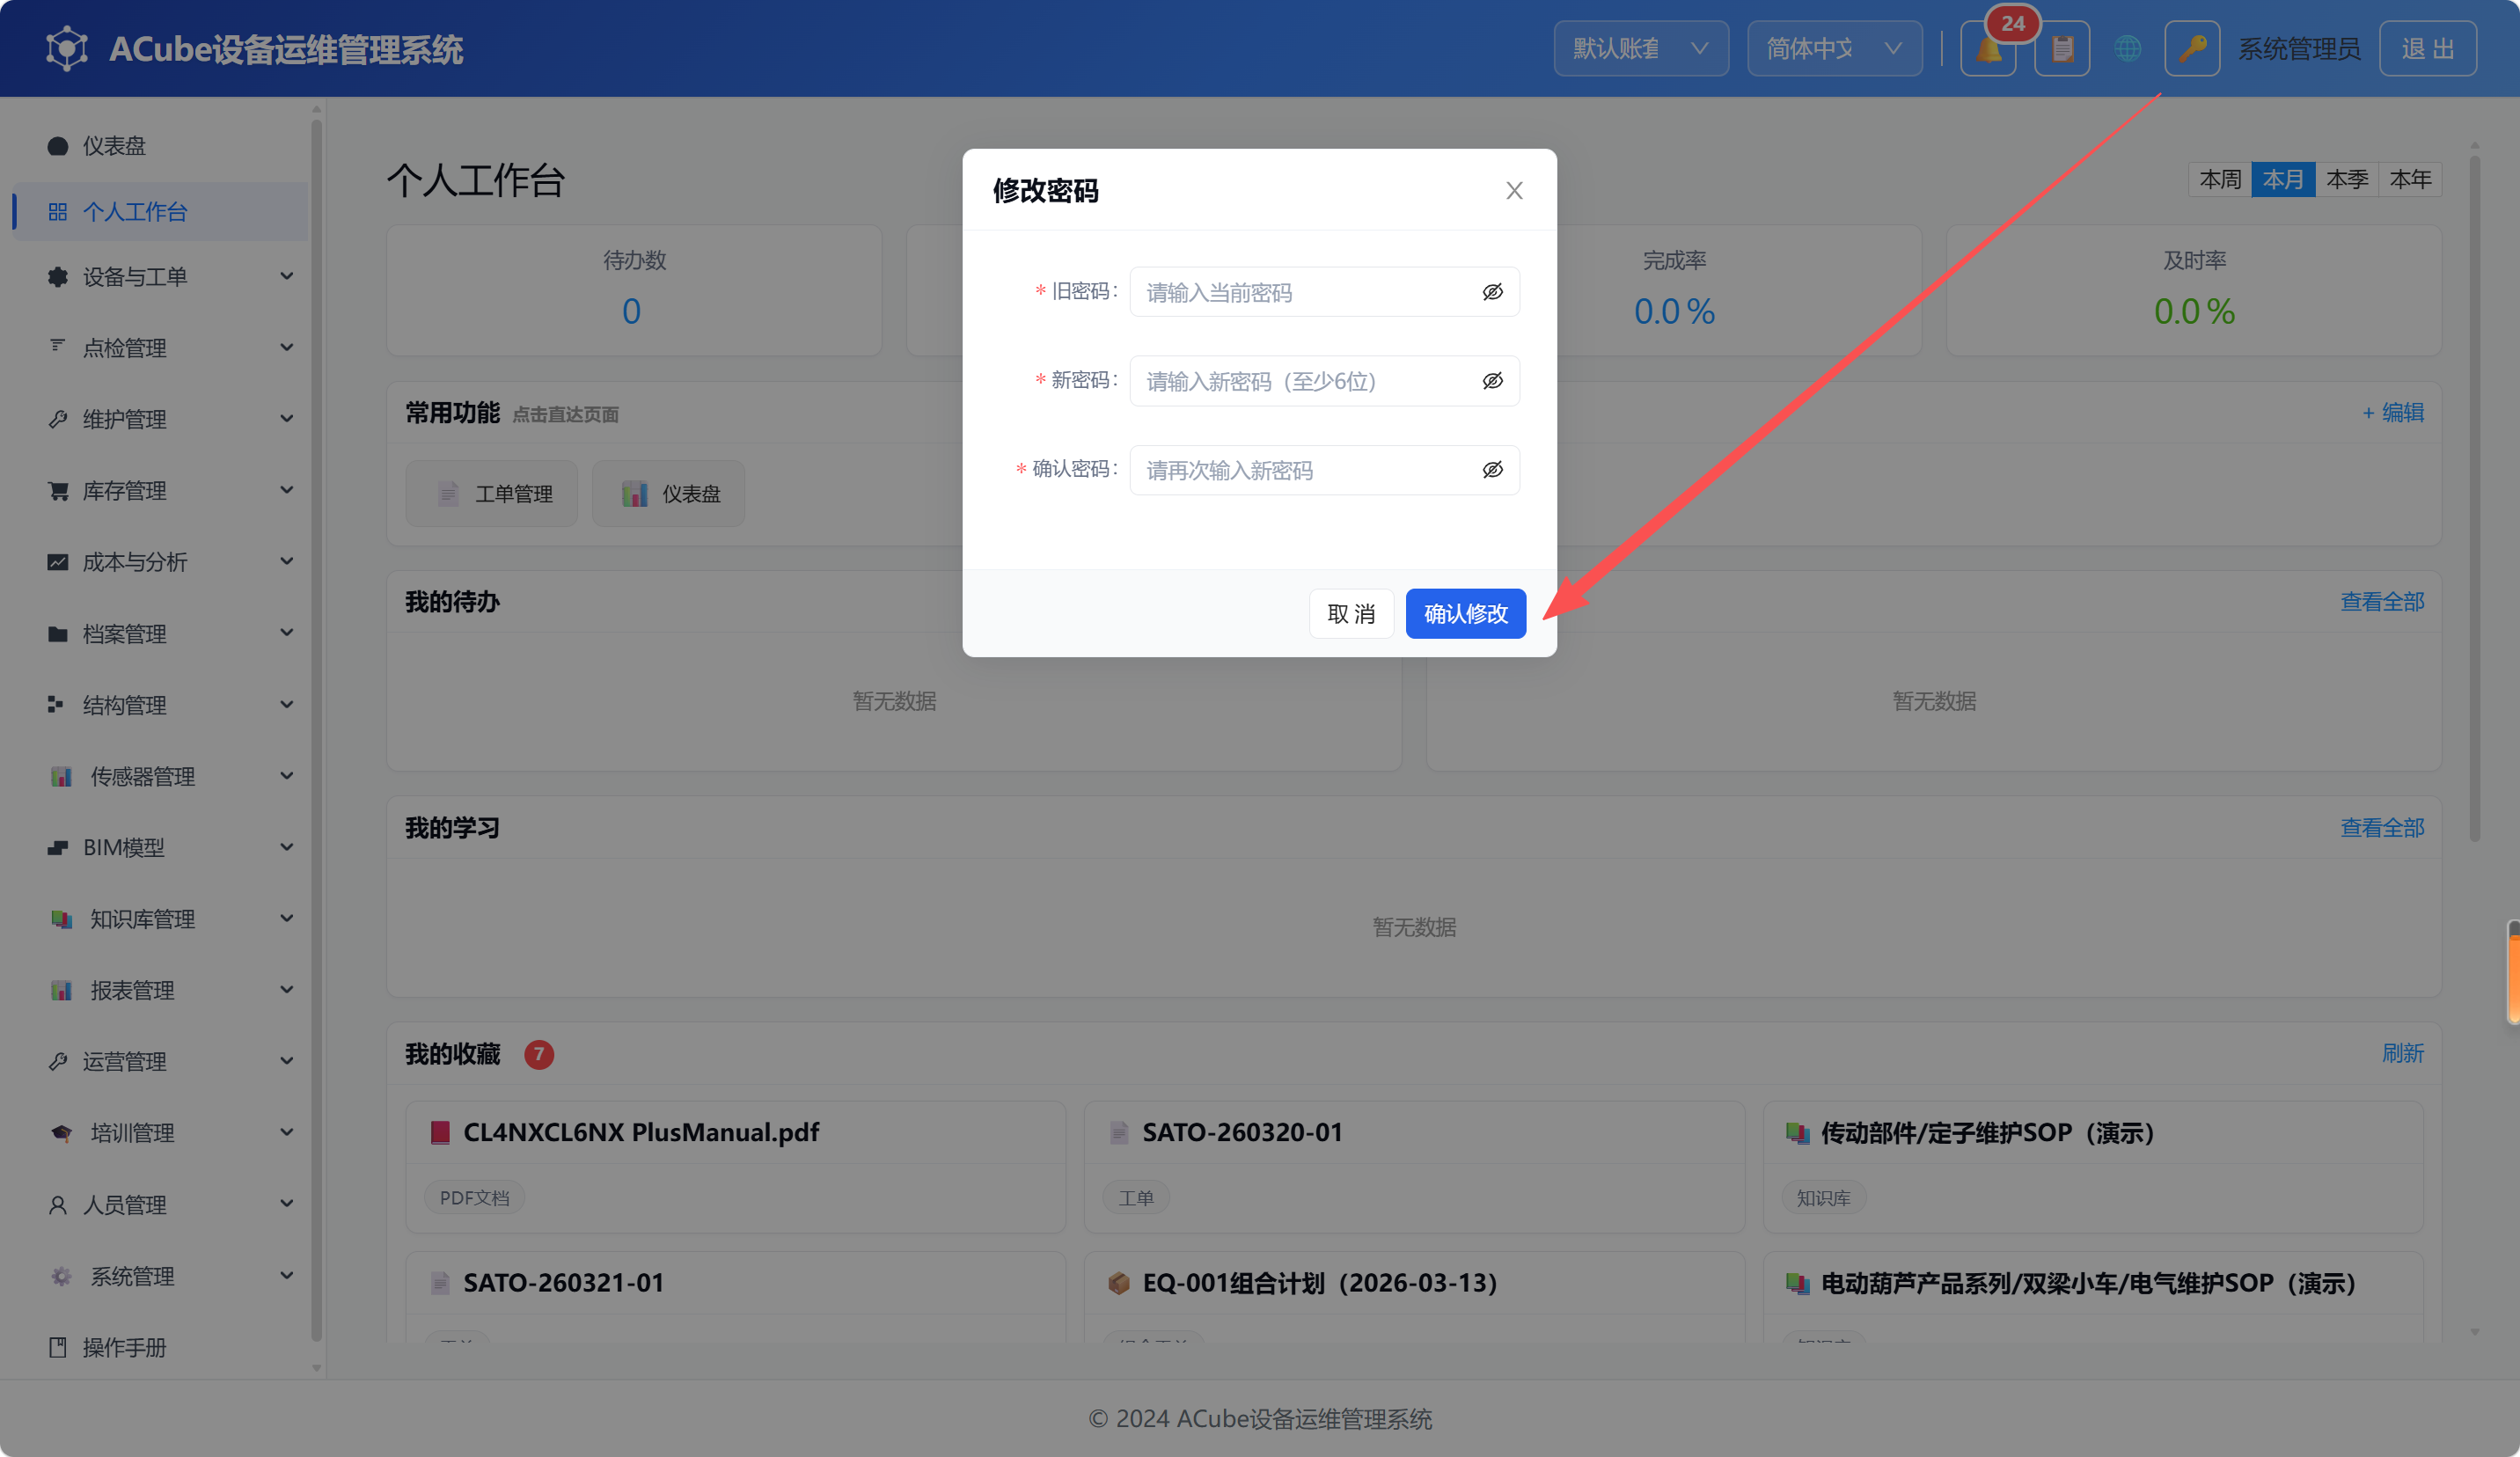Click the 操作手册 book icon
The width and height of the screenshot is (2520, 1457).
[58, 1347]
